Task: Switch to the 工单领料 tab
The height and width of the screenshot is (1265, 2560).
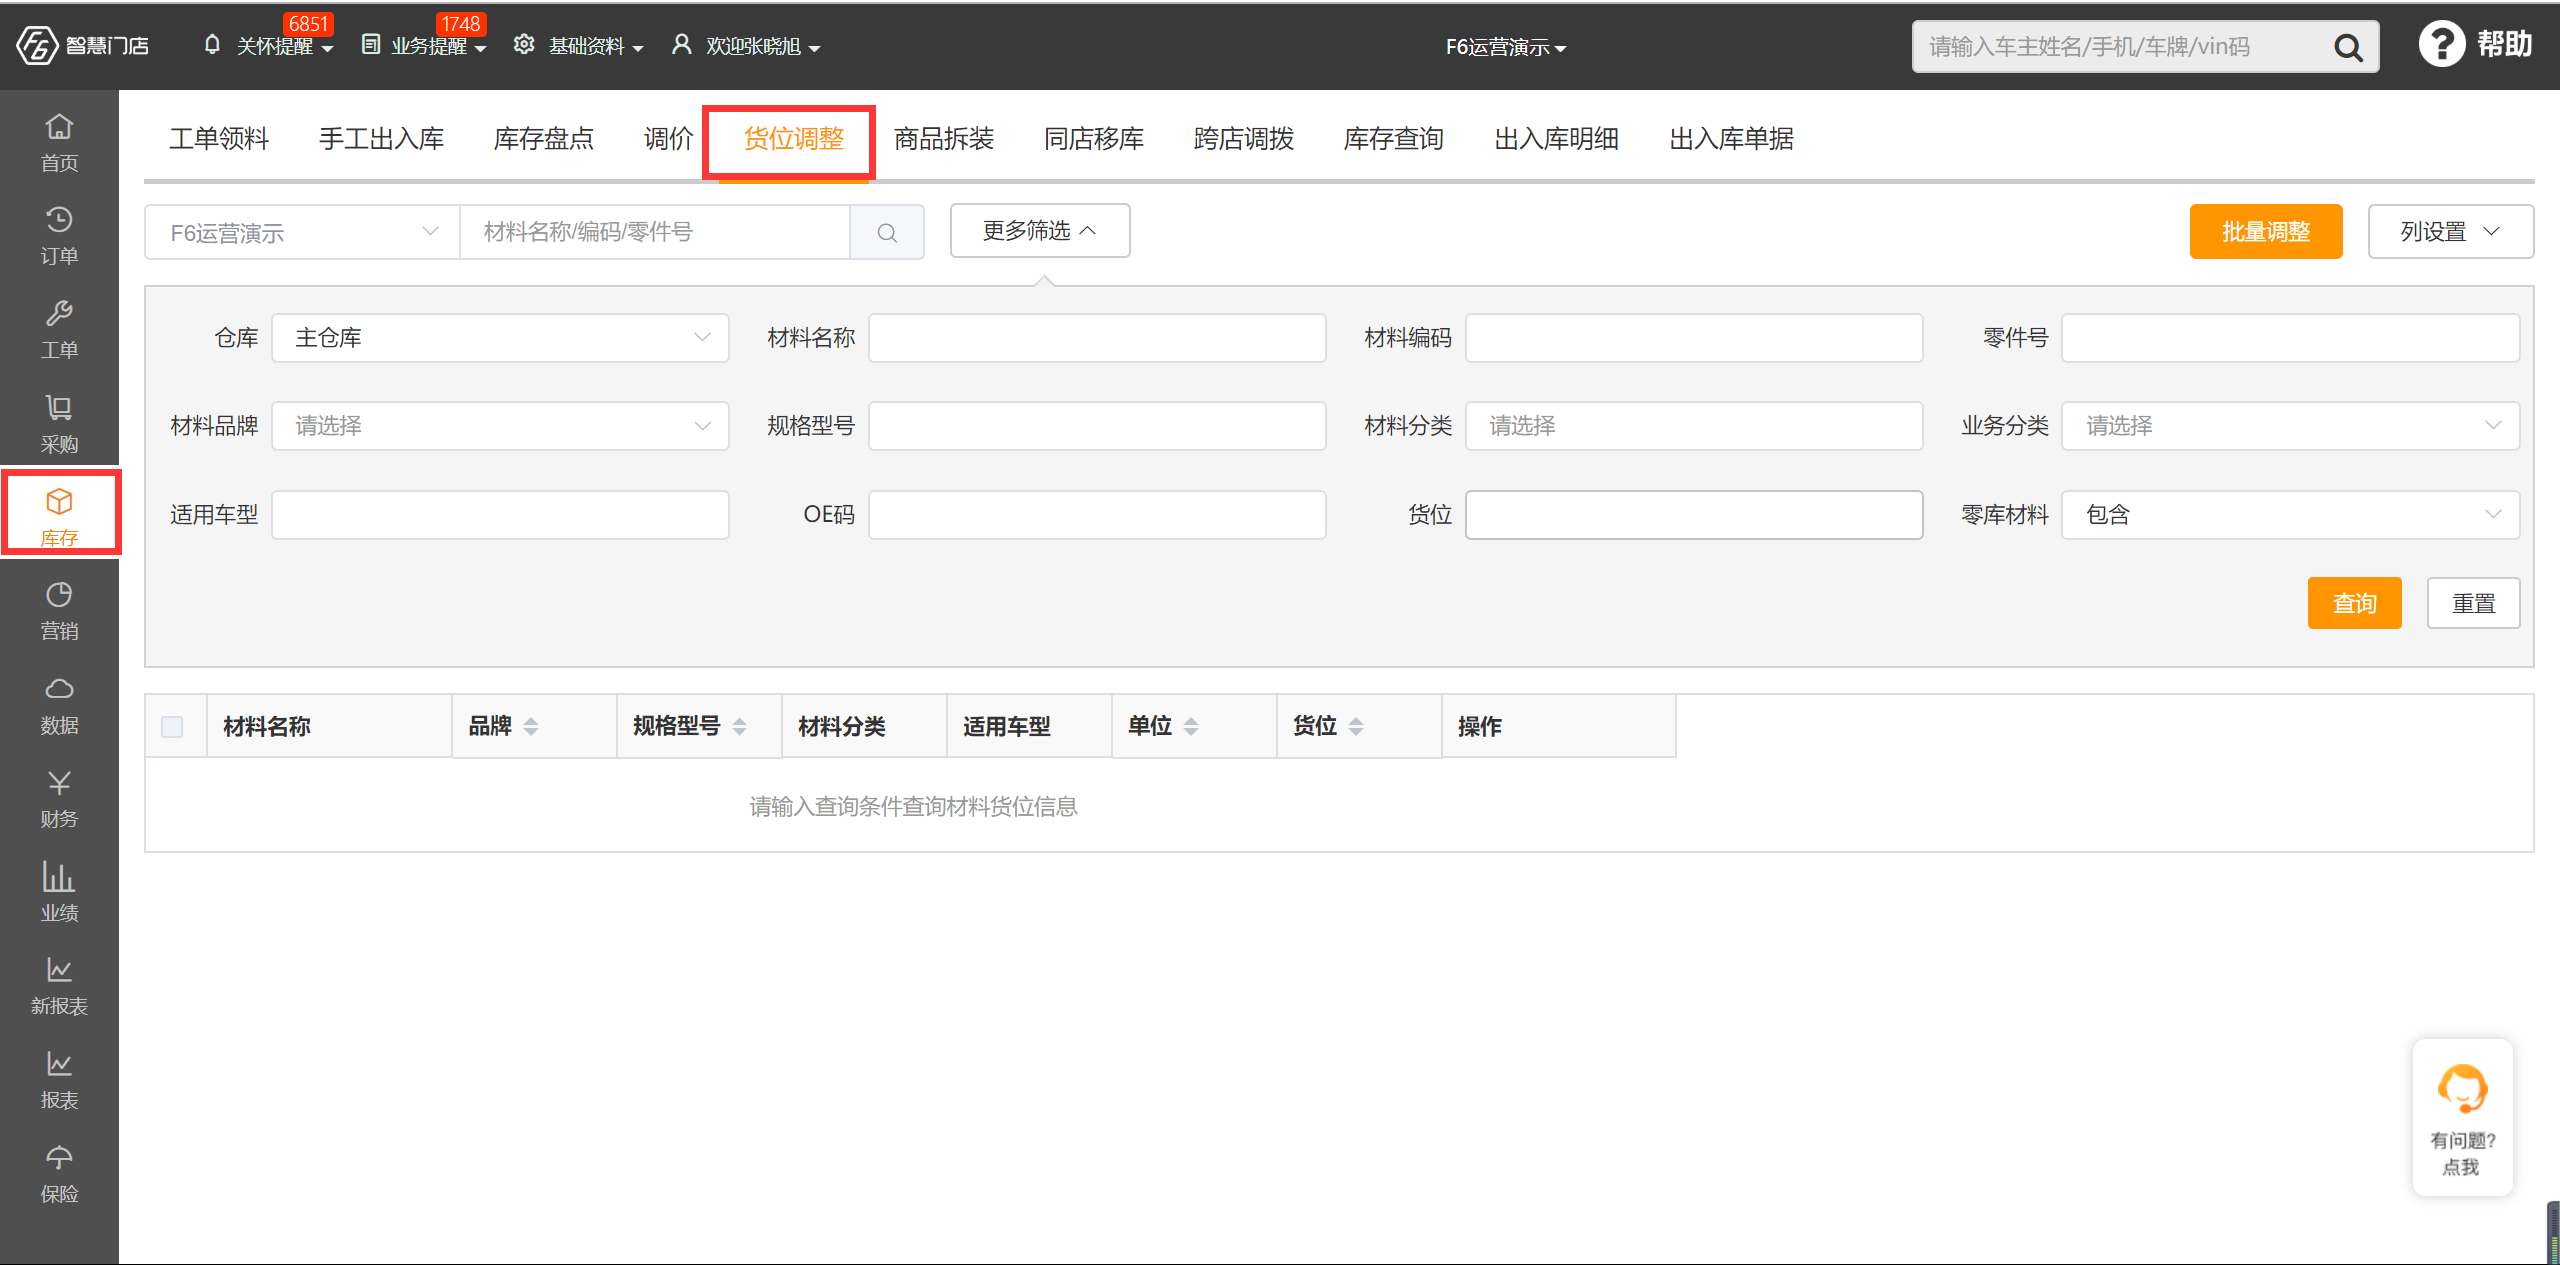Action: click(219, 139)
